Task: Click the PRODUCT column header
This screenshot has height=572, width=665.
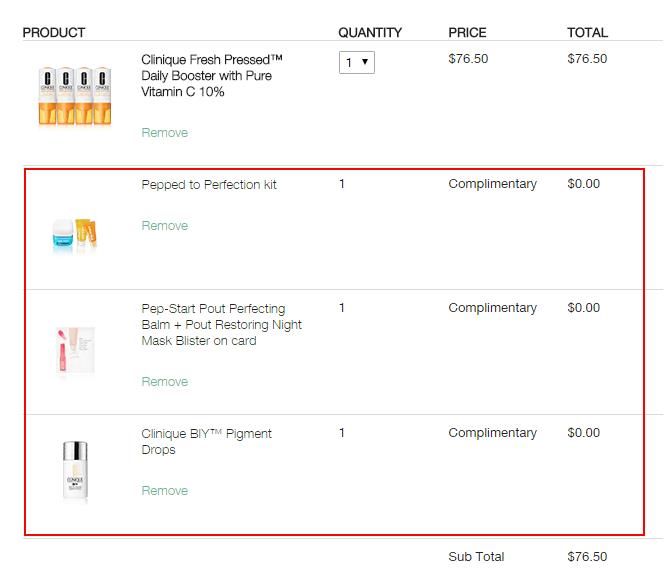Action: click(x=54, y=33)
